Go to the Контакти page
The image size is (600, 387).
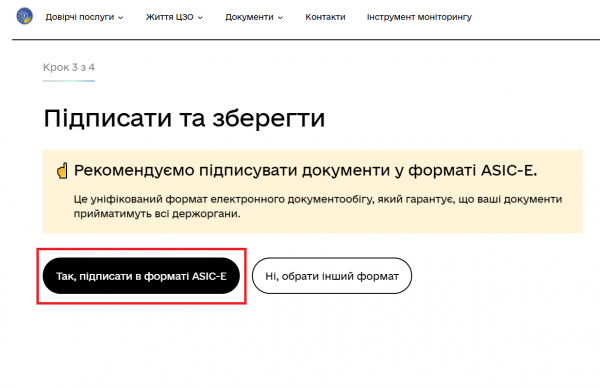tap(325, 17)
